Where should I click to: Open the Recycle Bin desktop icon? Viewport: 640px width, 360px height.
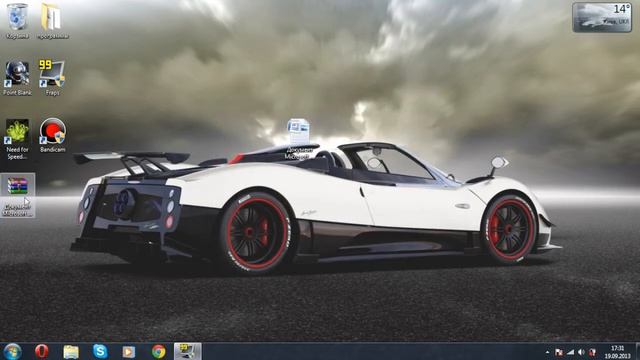click(18, 21)
